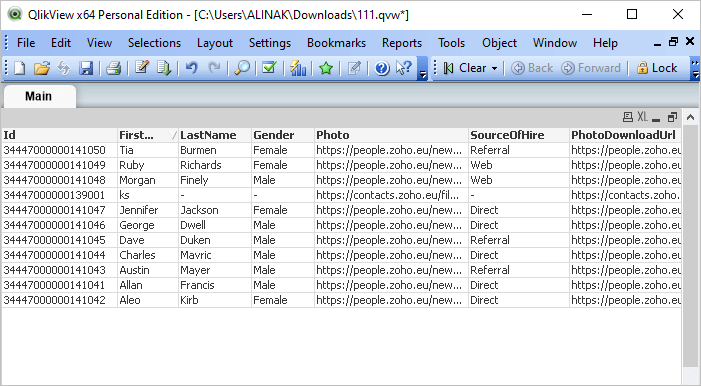Select Referral in Tia's row
Viewport: 701px width, 386px height.
point(519,150)
